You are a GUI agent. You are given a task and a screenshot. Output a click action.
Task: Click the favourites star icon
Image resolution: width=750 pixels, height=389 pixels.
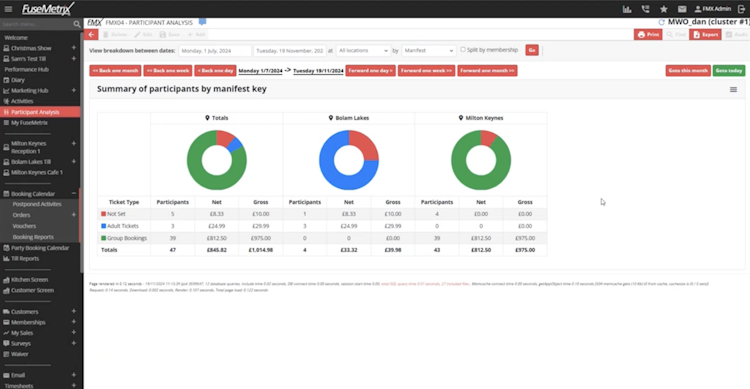click(x=663, y=9)
